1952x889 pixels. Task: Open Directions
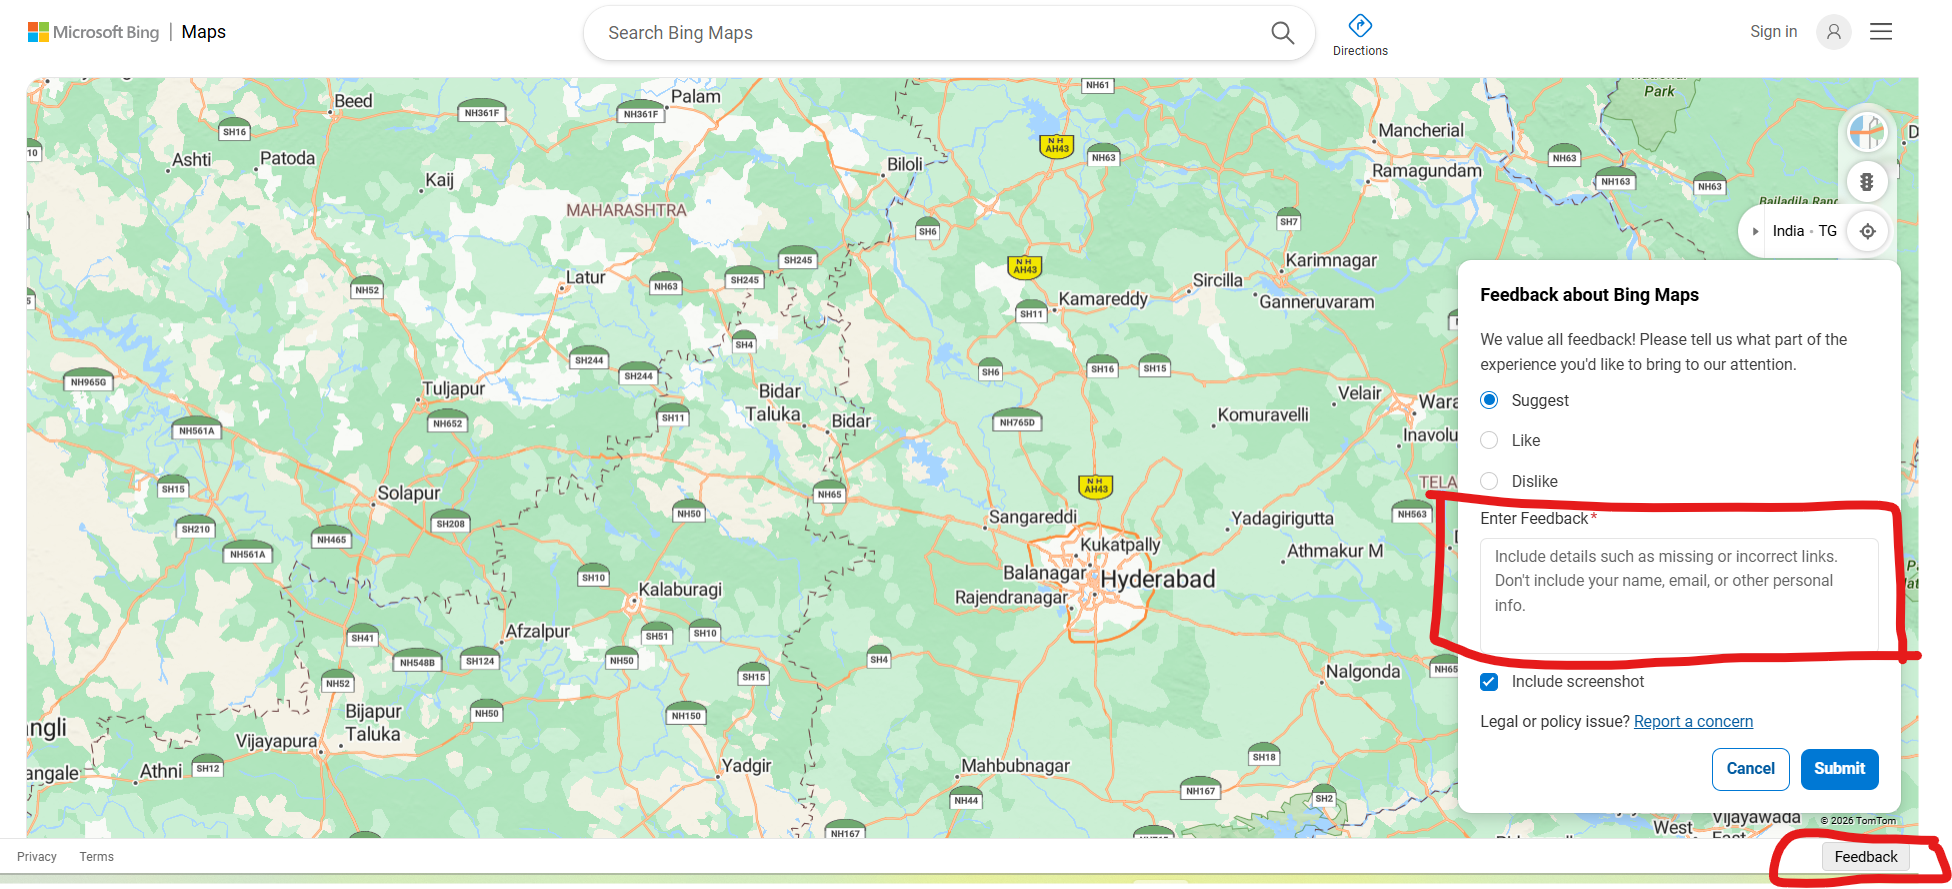[1360, 35]
